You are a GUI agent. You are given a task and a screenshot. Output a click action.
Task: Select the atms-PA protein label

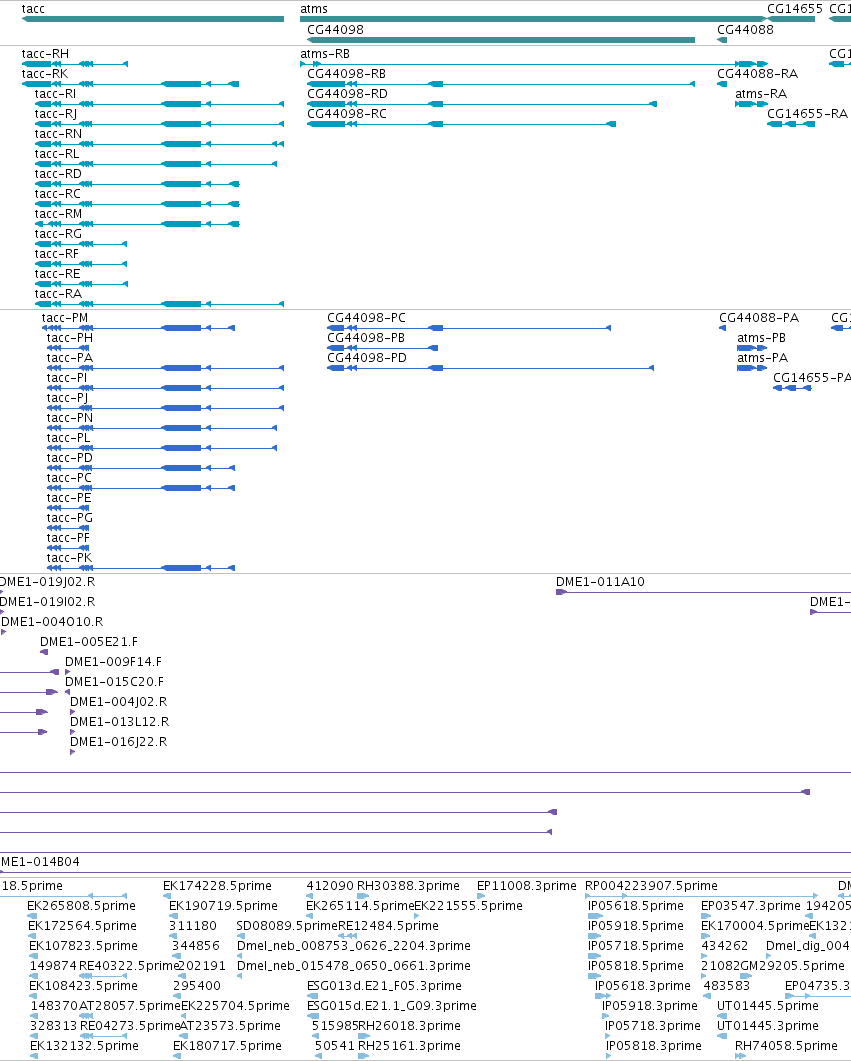click(762, 358)
